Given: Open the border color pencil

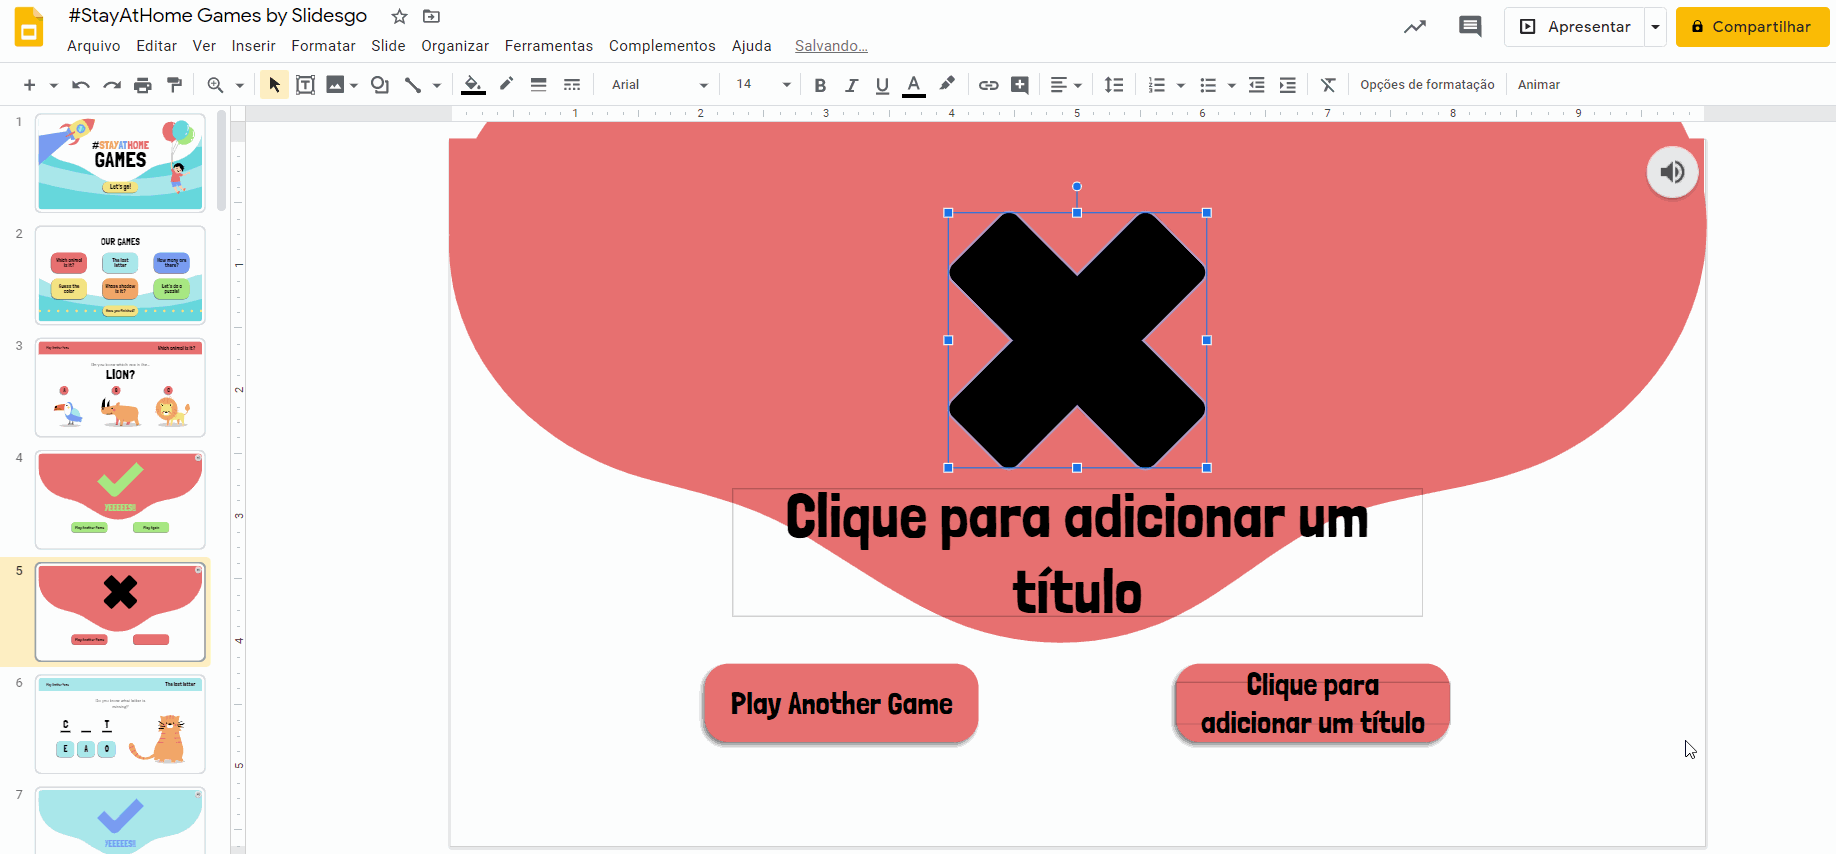Looking at the screenshot, I should tap(506, 85).
